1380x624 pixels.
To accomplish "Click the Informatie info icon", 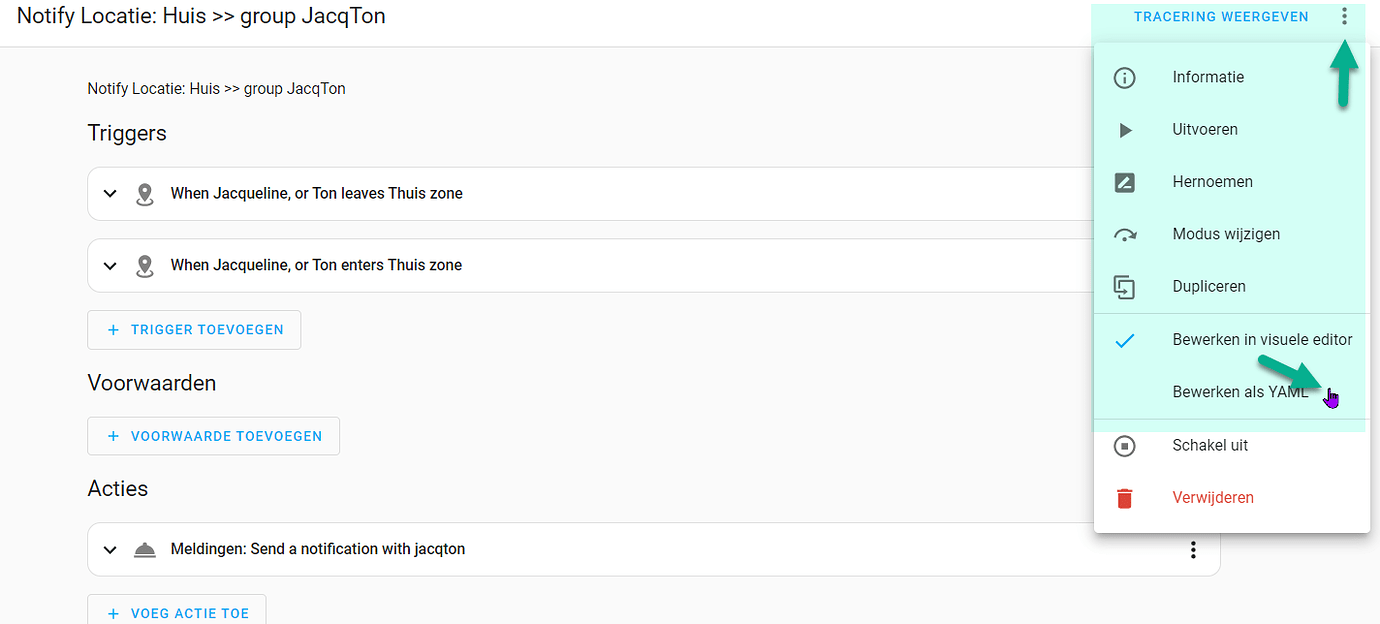I will click(1125, 77).
